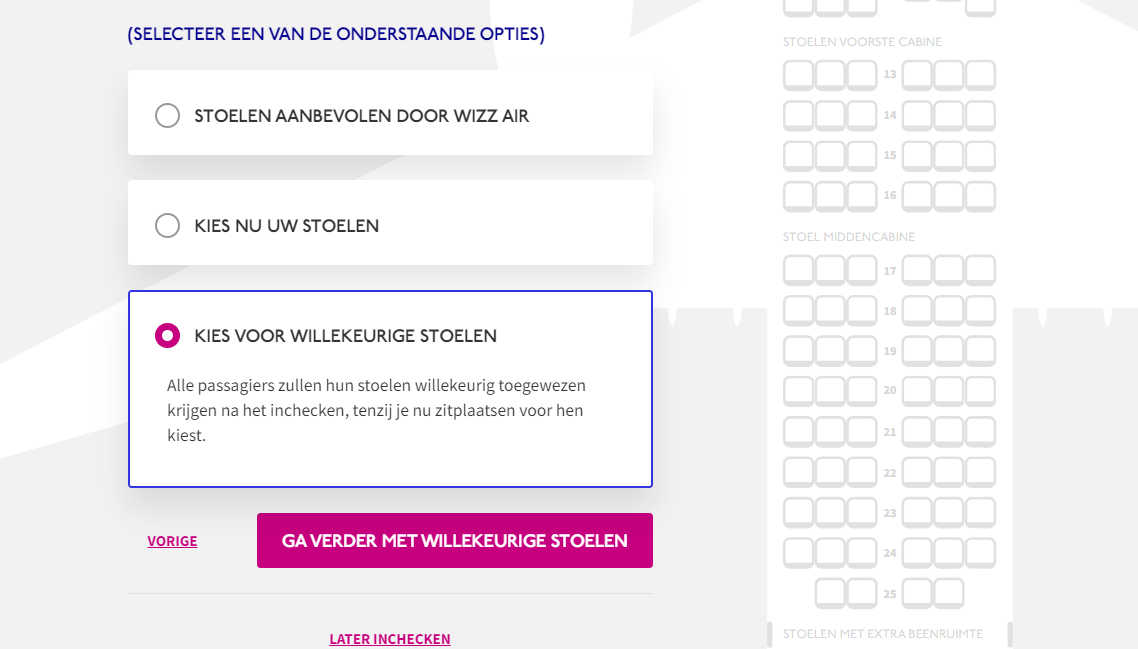Select Kies voor willekeurige stoelen radio button
The image size is (1138, 649).
[x=167, y=335]
